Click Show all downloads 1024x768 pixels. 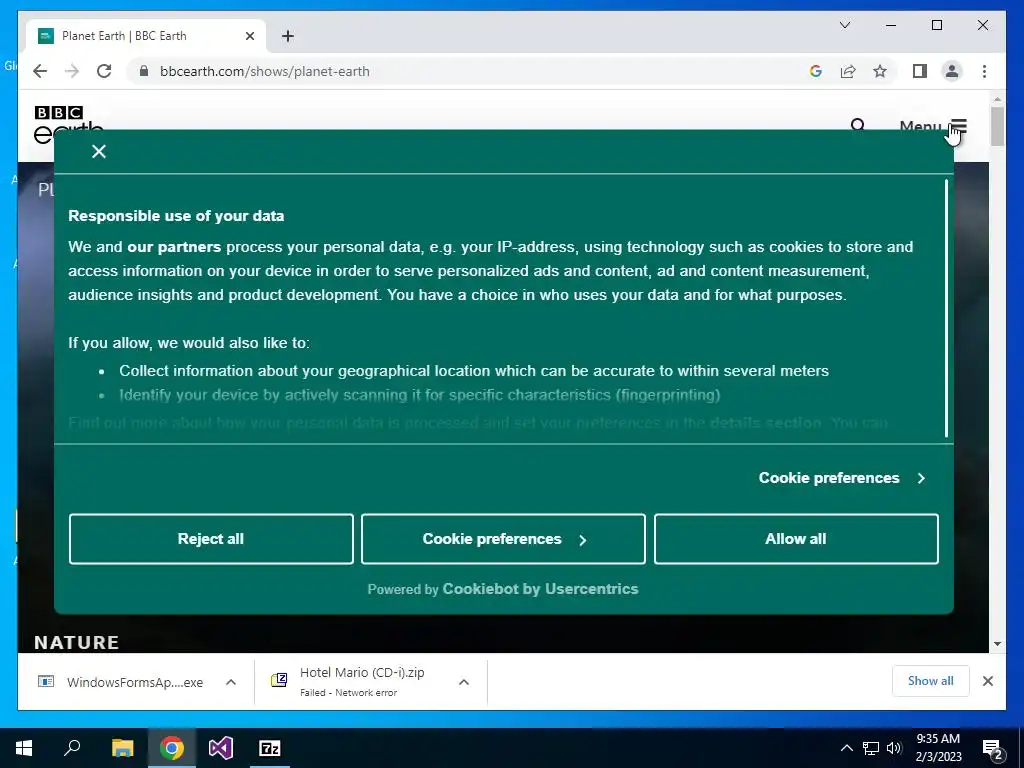tap(931, 681)
